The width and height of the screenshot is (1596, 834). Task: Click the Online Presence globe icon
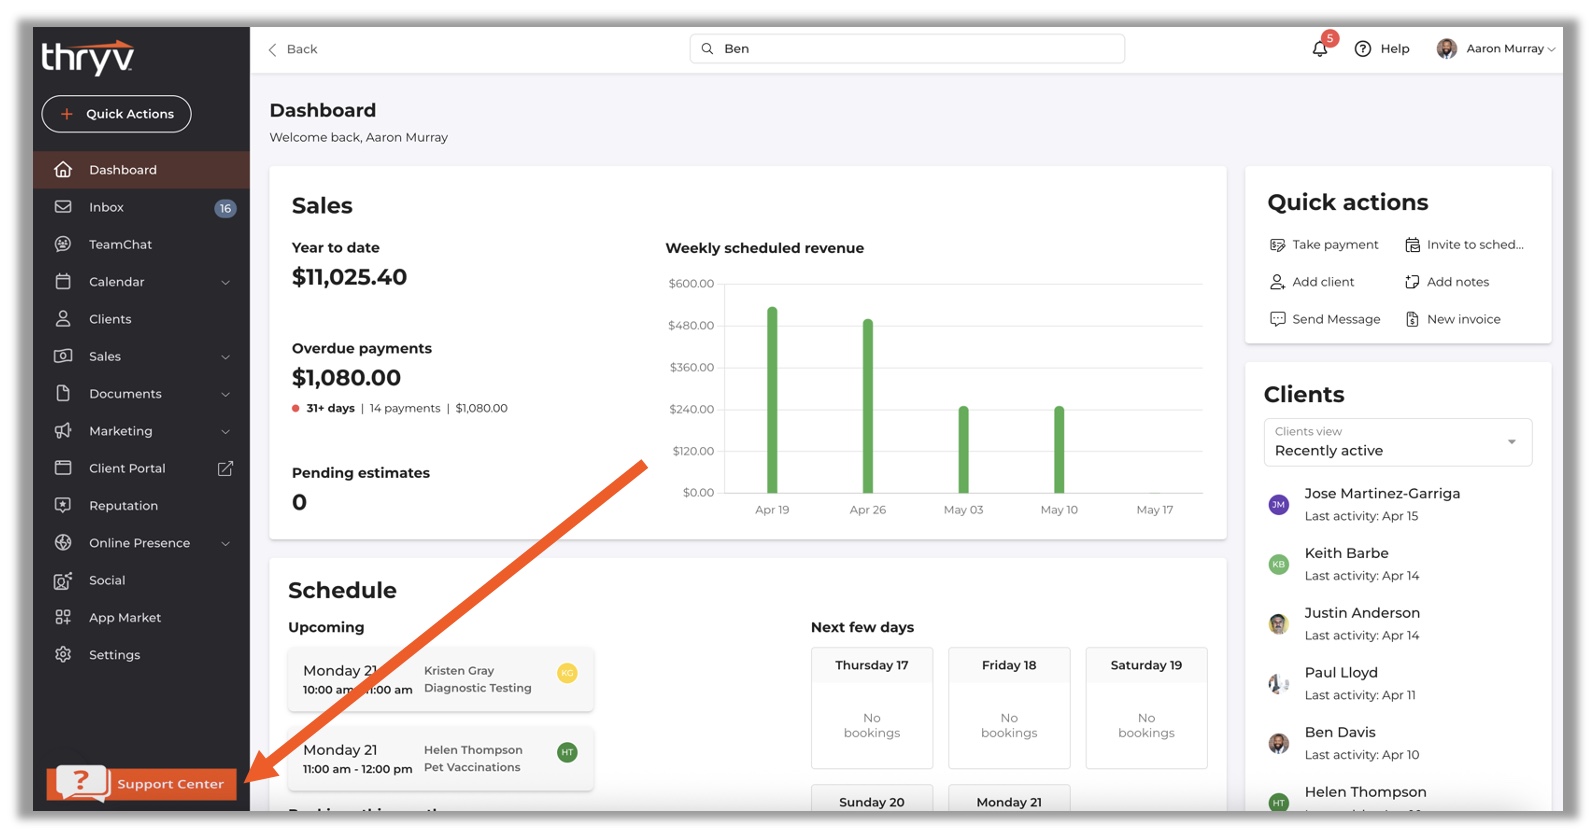click(x=63, y=542)
